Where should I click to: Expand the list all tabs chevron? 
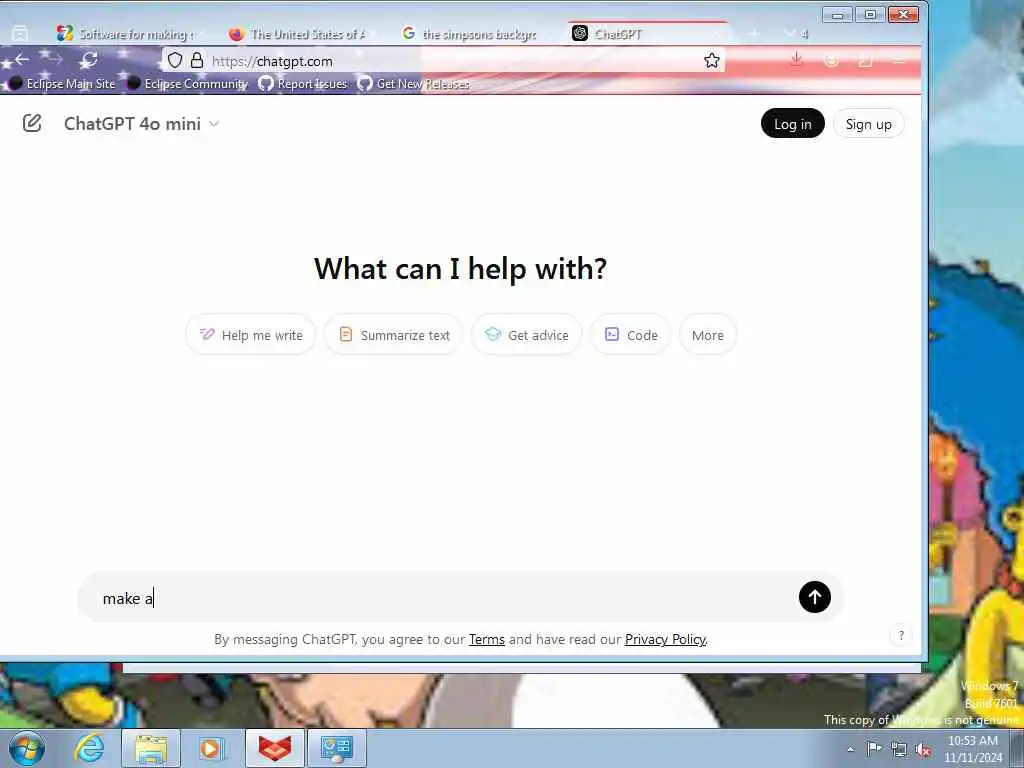pos(790,33)
